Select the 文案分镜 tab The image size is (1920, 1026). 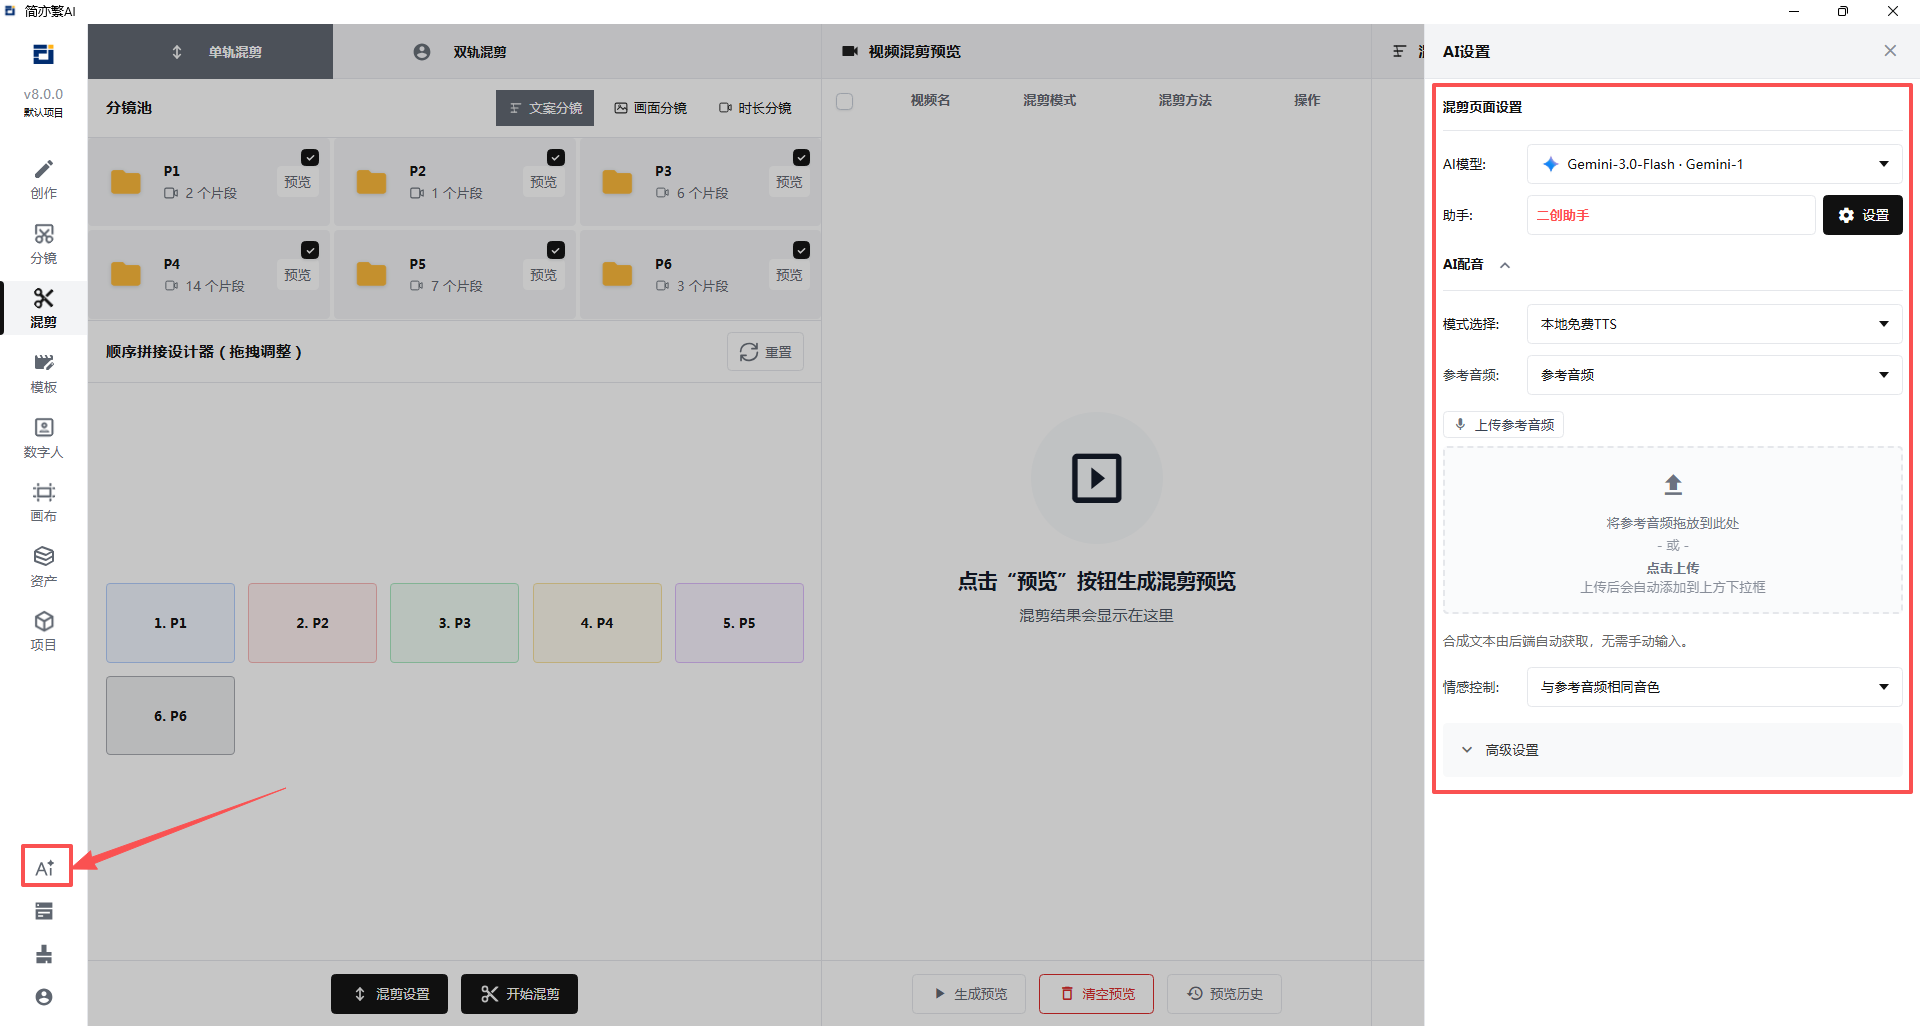[545, 108]
